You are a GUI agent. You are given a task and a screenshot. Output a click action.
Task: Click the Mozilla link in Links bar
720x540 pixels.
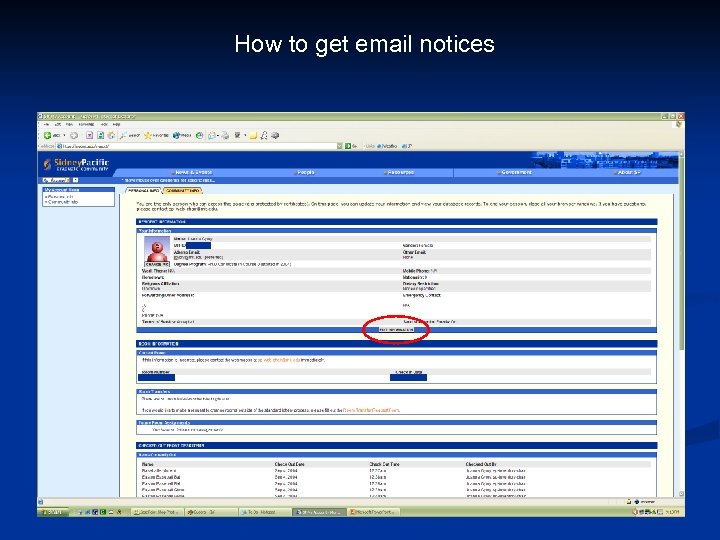pyautogui.click(x=387, y=146)
